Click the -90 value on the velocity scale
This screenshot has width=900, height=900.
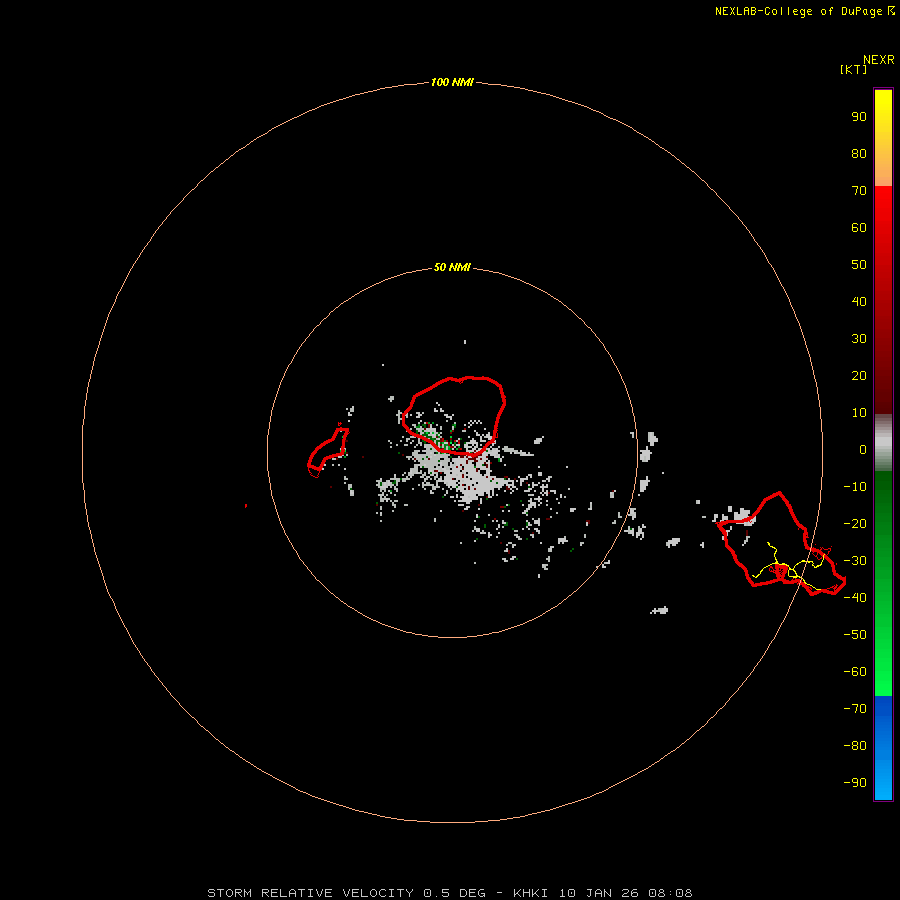point(855,783)
